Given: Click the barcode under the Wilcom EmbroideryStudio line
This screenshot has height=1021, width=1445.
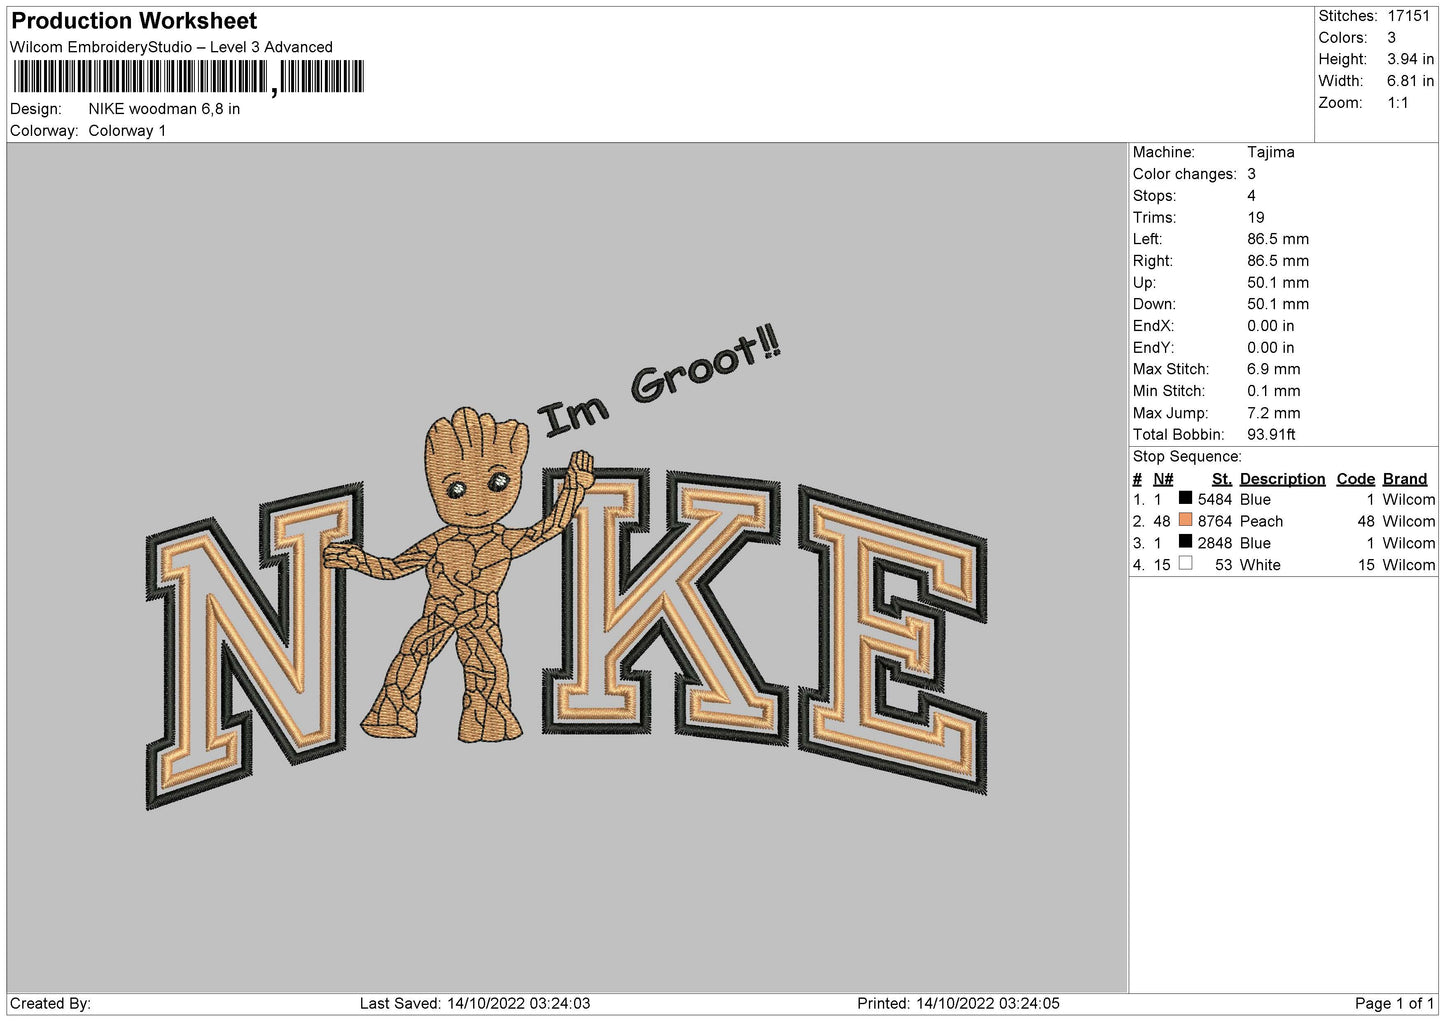Looking at the screenshot, I should [x=189, y=78].
